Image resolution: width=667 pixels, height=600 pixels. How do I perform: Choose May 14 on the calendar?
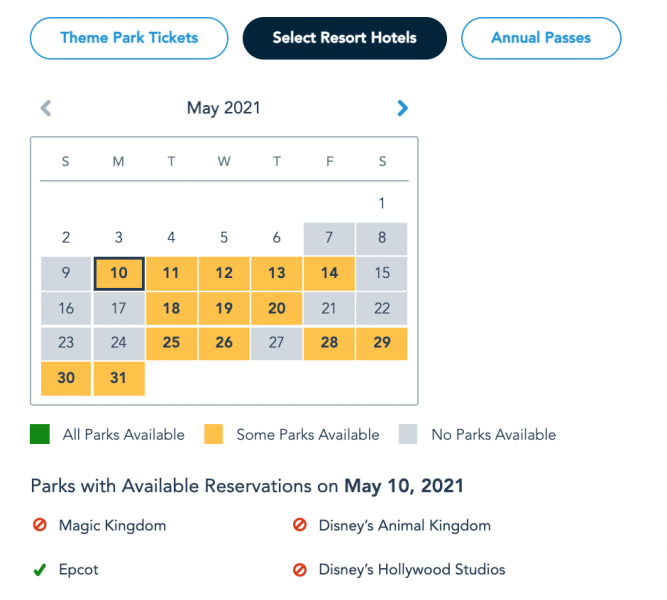pos(329,273)
